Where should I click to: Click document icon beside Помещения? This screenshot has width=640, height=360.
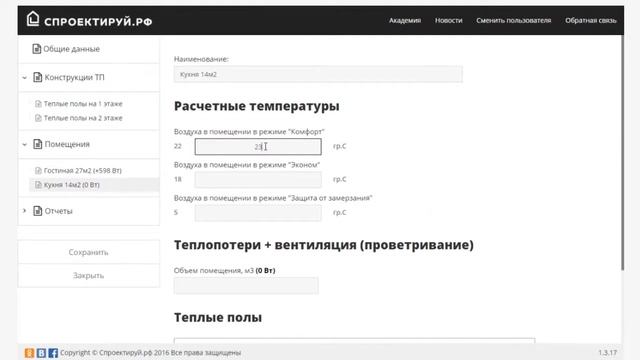coord(38,144)
